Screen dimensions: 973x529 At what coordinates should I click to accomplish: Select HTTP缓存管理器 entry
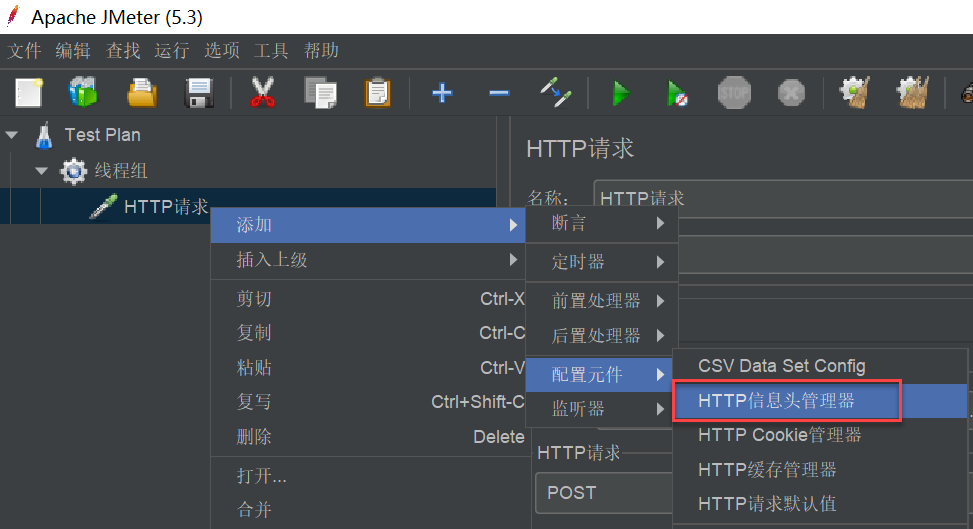point(820,470)
